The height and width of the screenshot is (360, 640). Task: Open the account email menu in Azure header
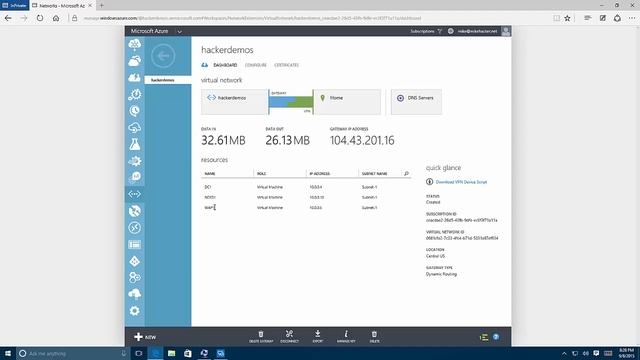(477, 31)
